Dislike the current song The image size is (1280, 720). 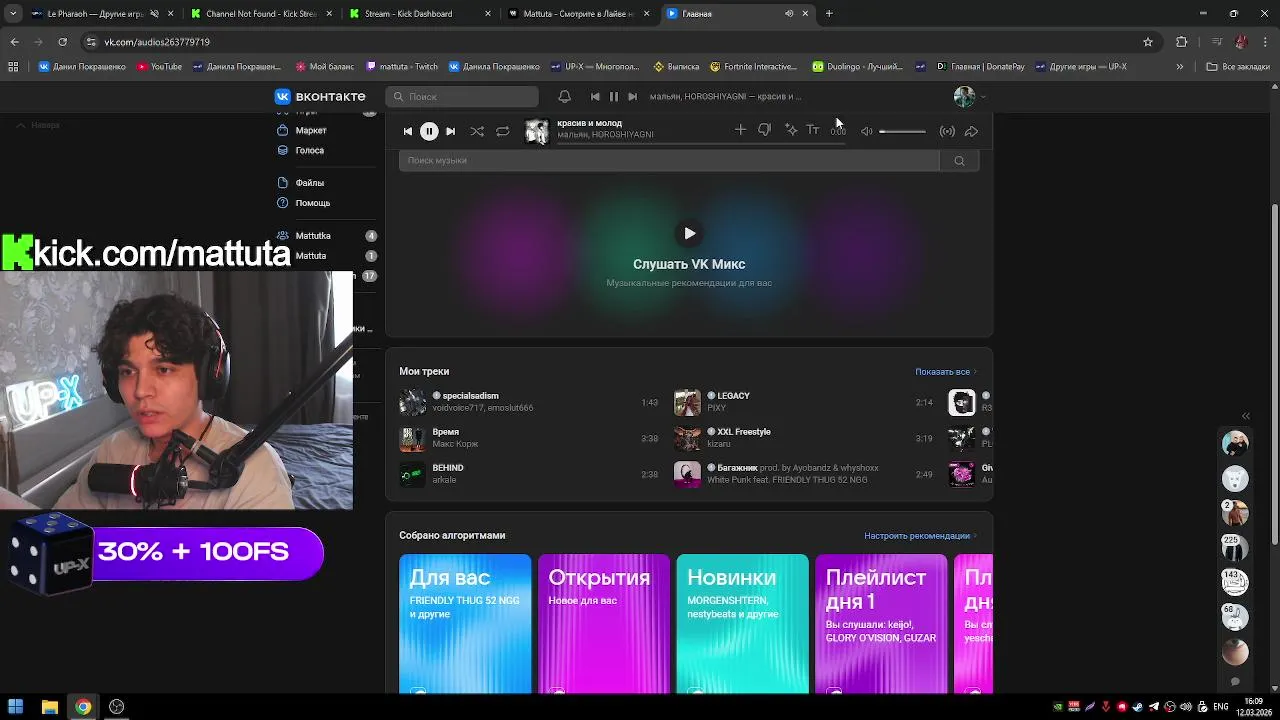coord(764,130)
